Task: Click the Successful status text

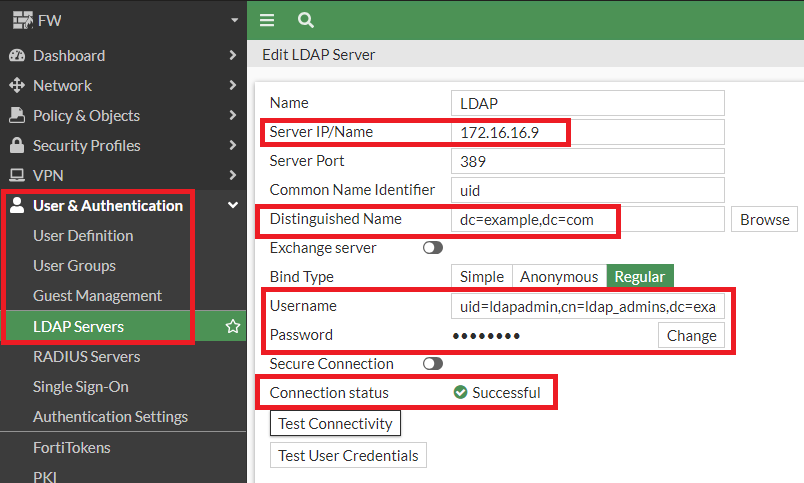Action: coord(506,393)
